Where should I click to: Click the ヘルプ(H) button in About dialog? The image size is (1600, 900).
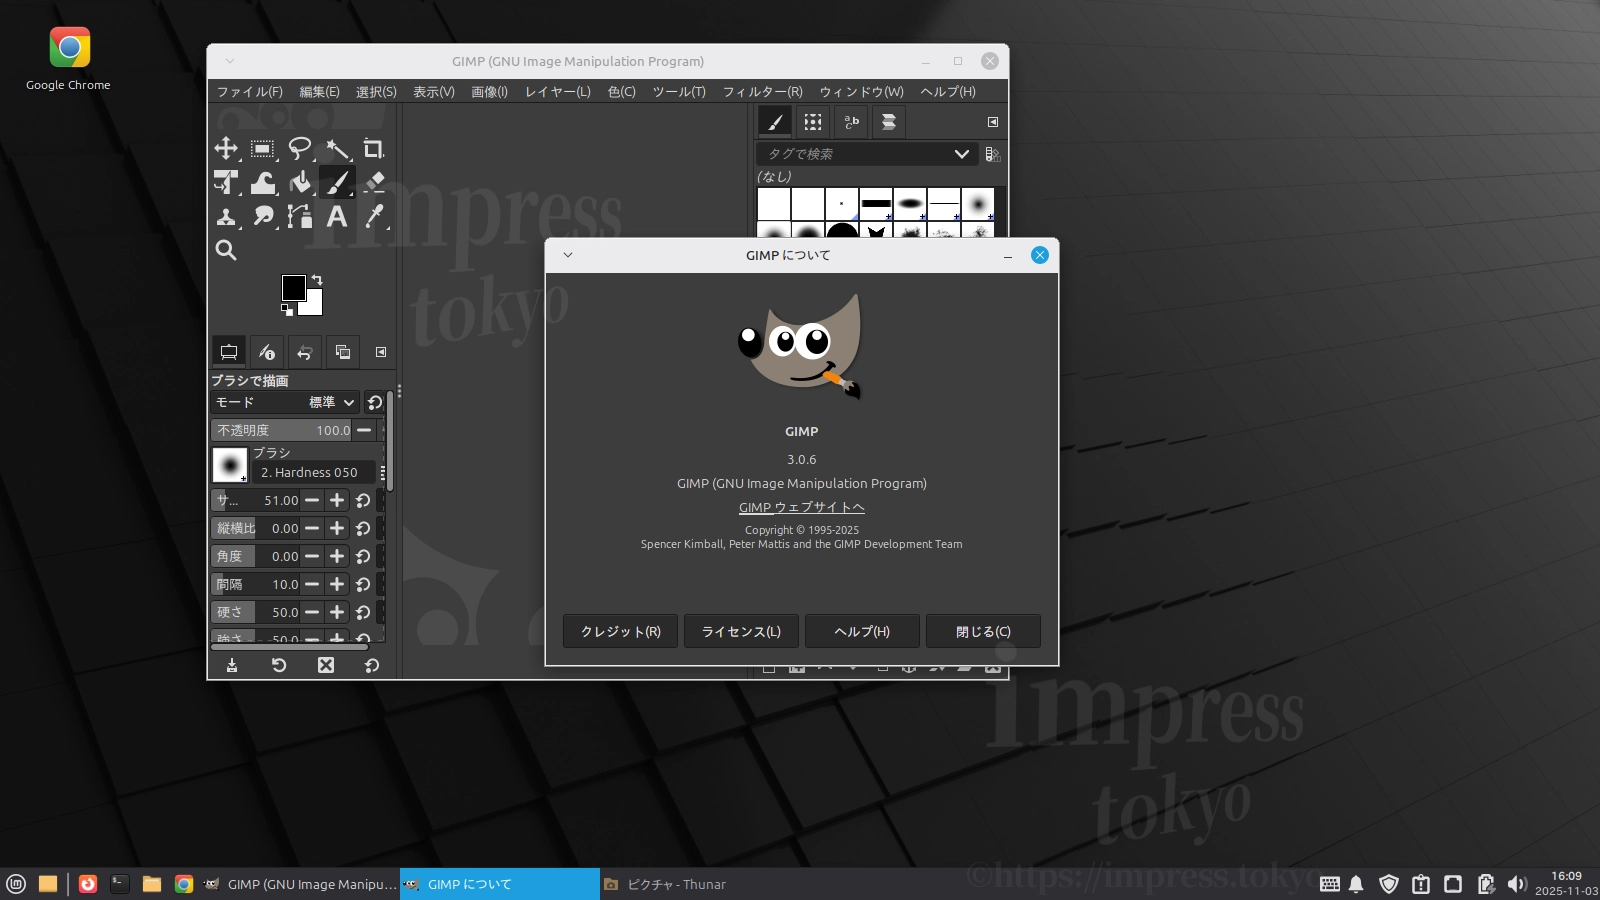pos(862,631)
